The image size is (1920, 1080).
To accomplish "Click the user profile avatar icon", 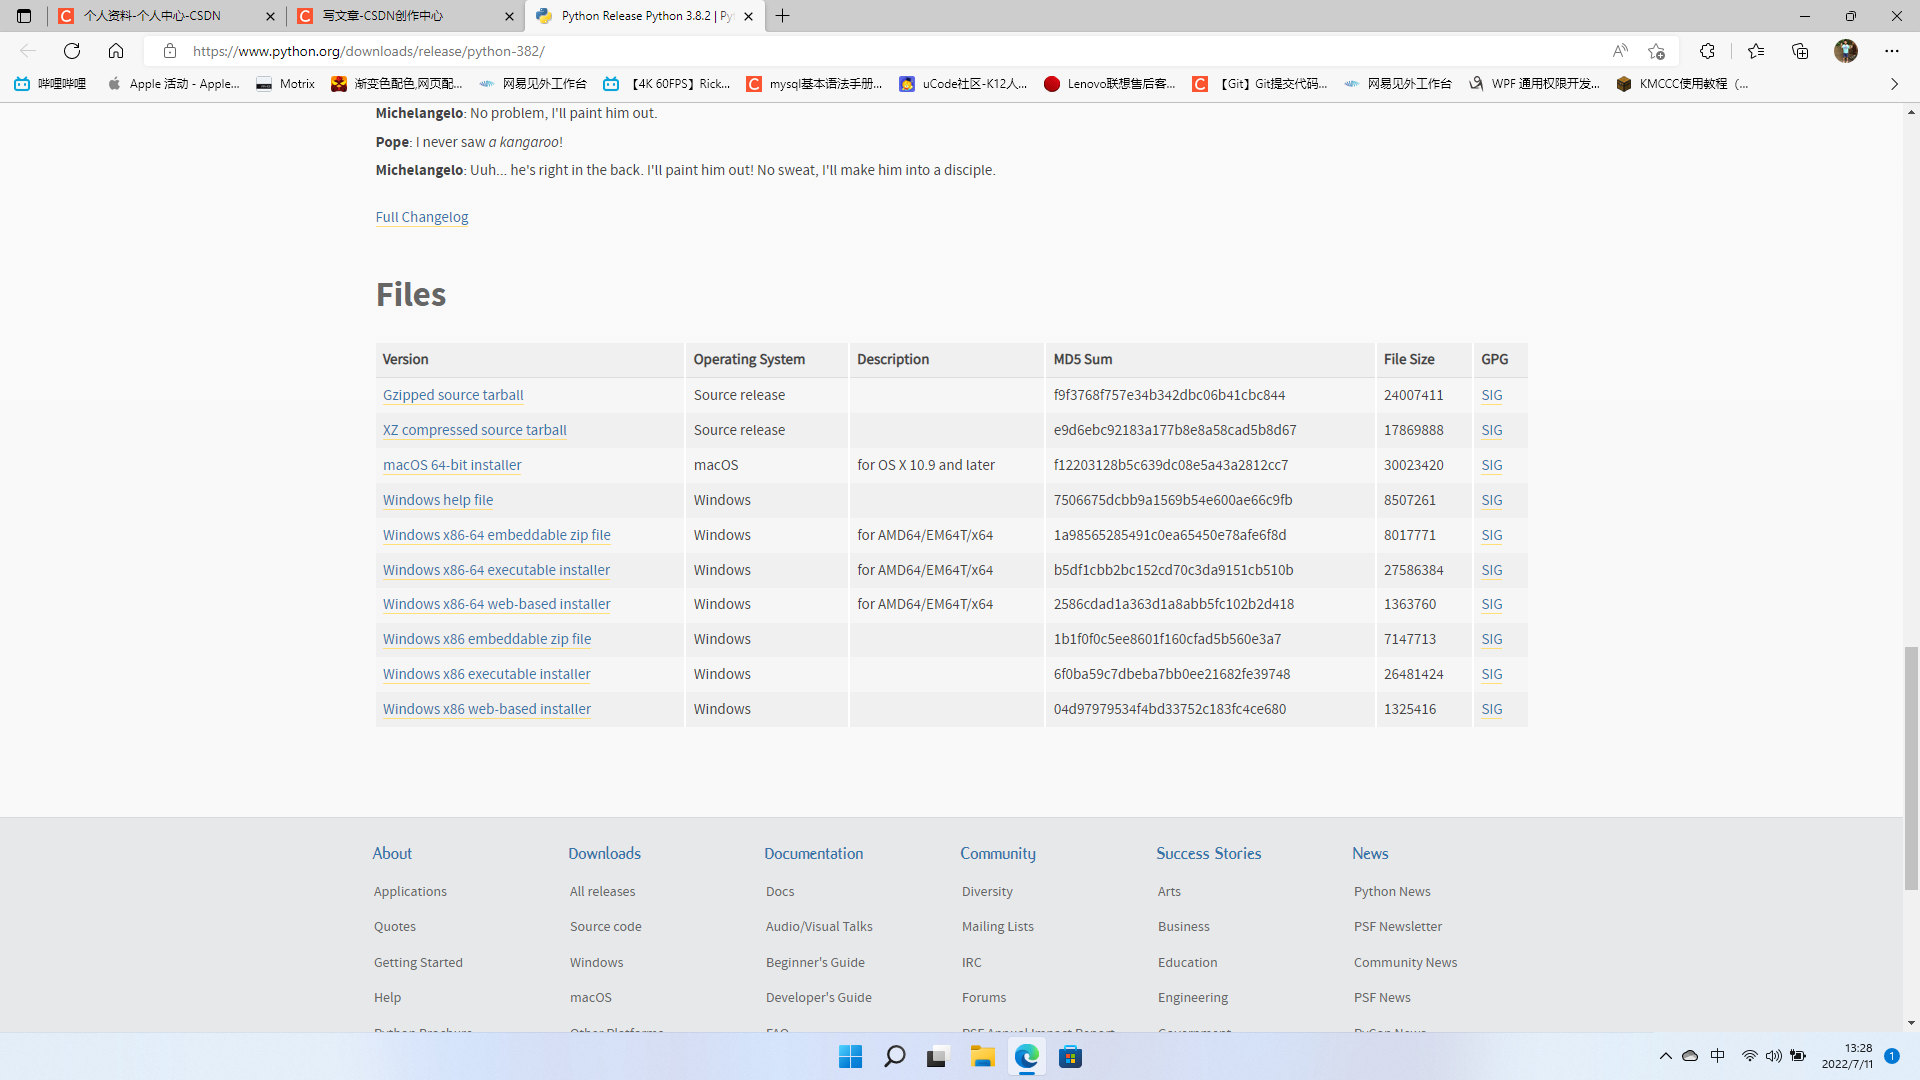I will click(x=1846, y=51).
